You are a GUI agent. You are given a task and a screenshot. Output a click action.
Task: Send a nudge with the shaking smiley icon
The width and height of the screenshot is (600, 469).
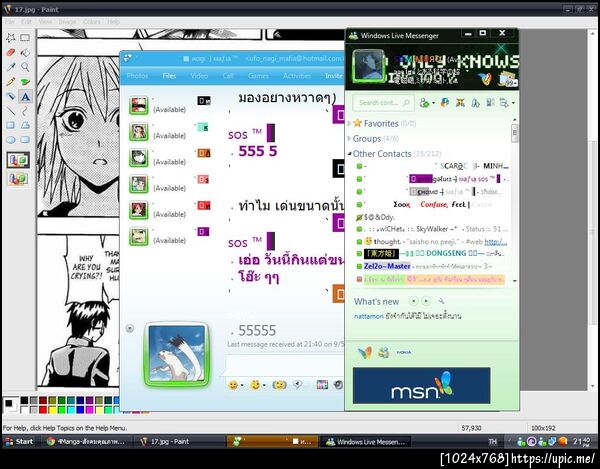click(279, 385)
